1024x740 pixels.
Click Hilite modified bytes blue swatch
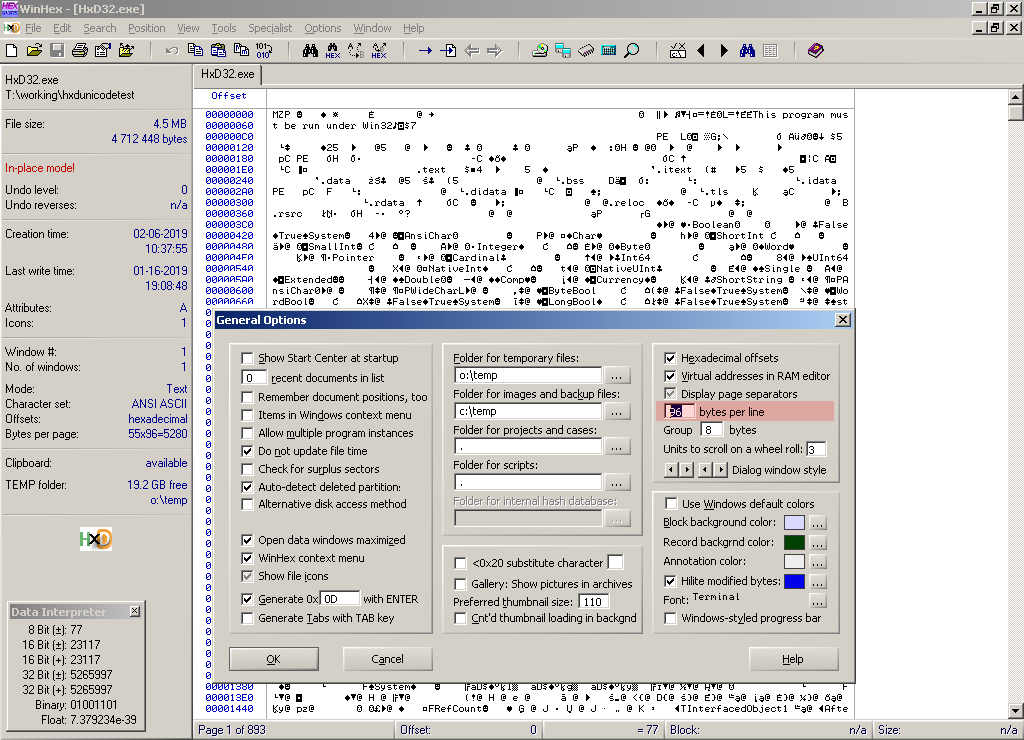point(794,581)
